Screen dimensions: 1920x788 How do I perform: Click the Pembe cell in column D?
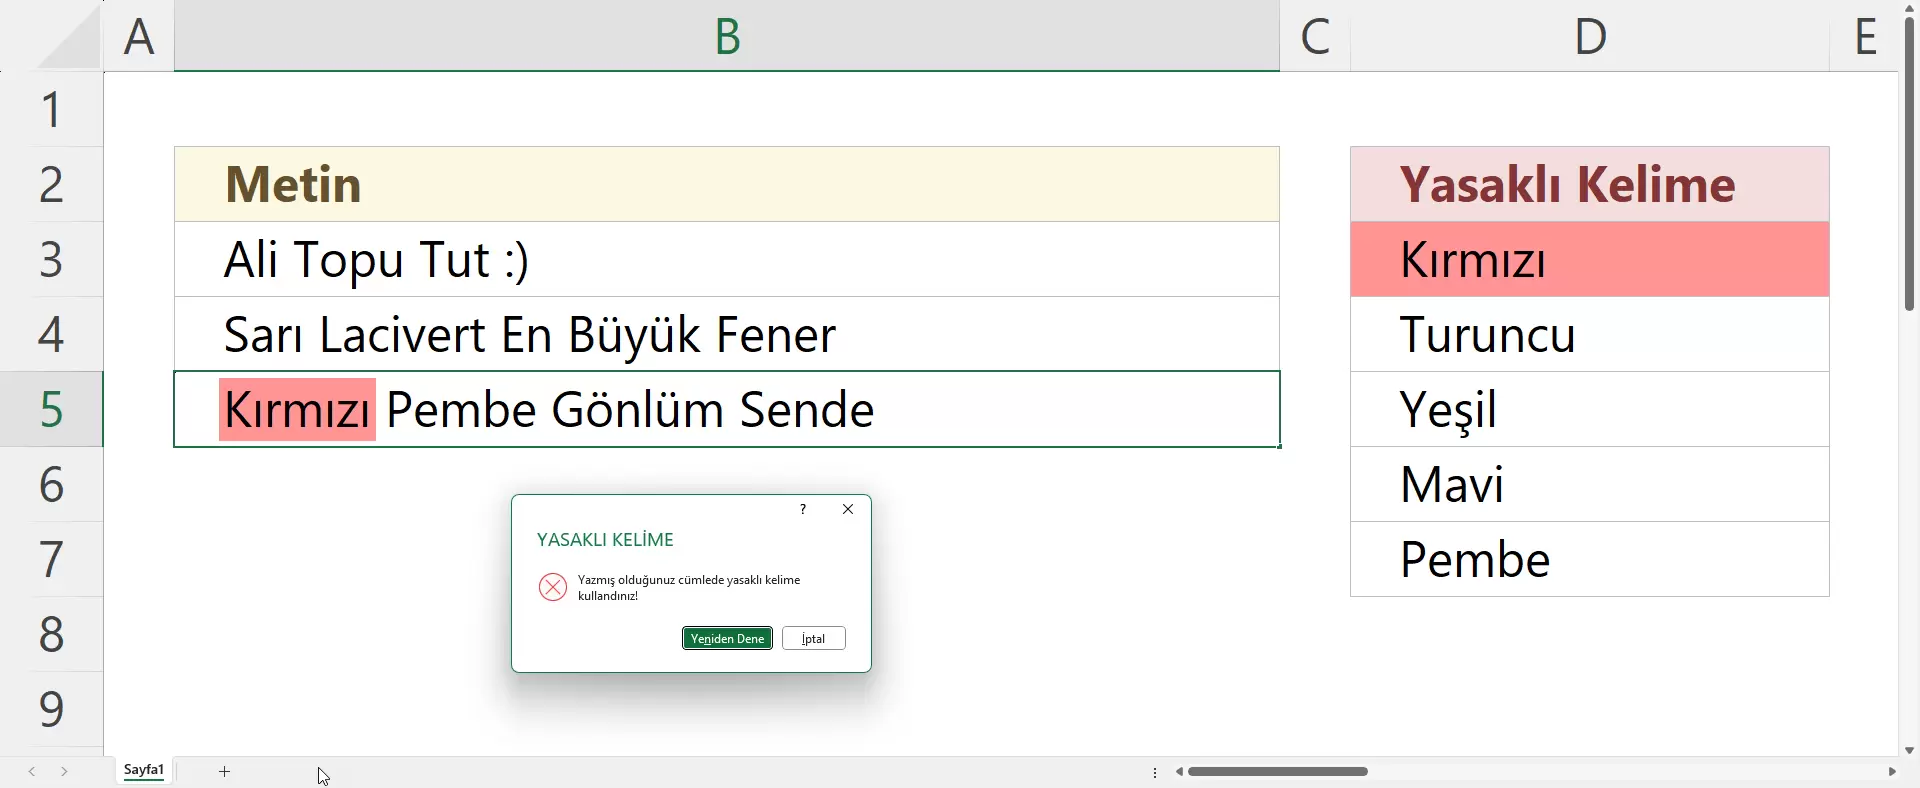click(x=1590, y=559)
